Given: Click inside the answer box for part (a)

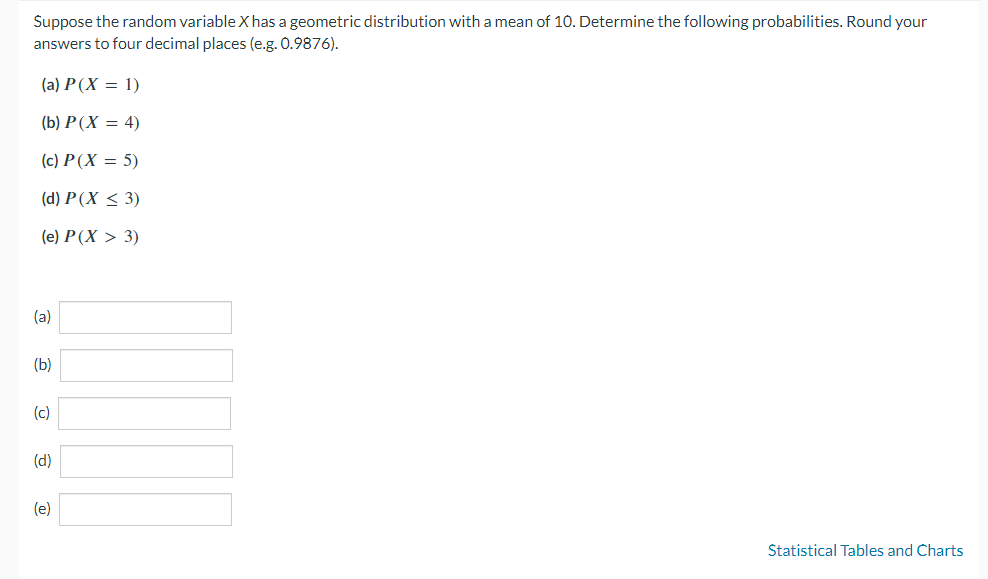Looking at the screenshot, I should [145, 317].
